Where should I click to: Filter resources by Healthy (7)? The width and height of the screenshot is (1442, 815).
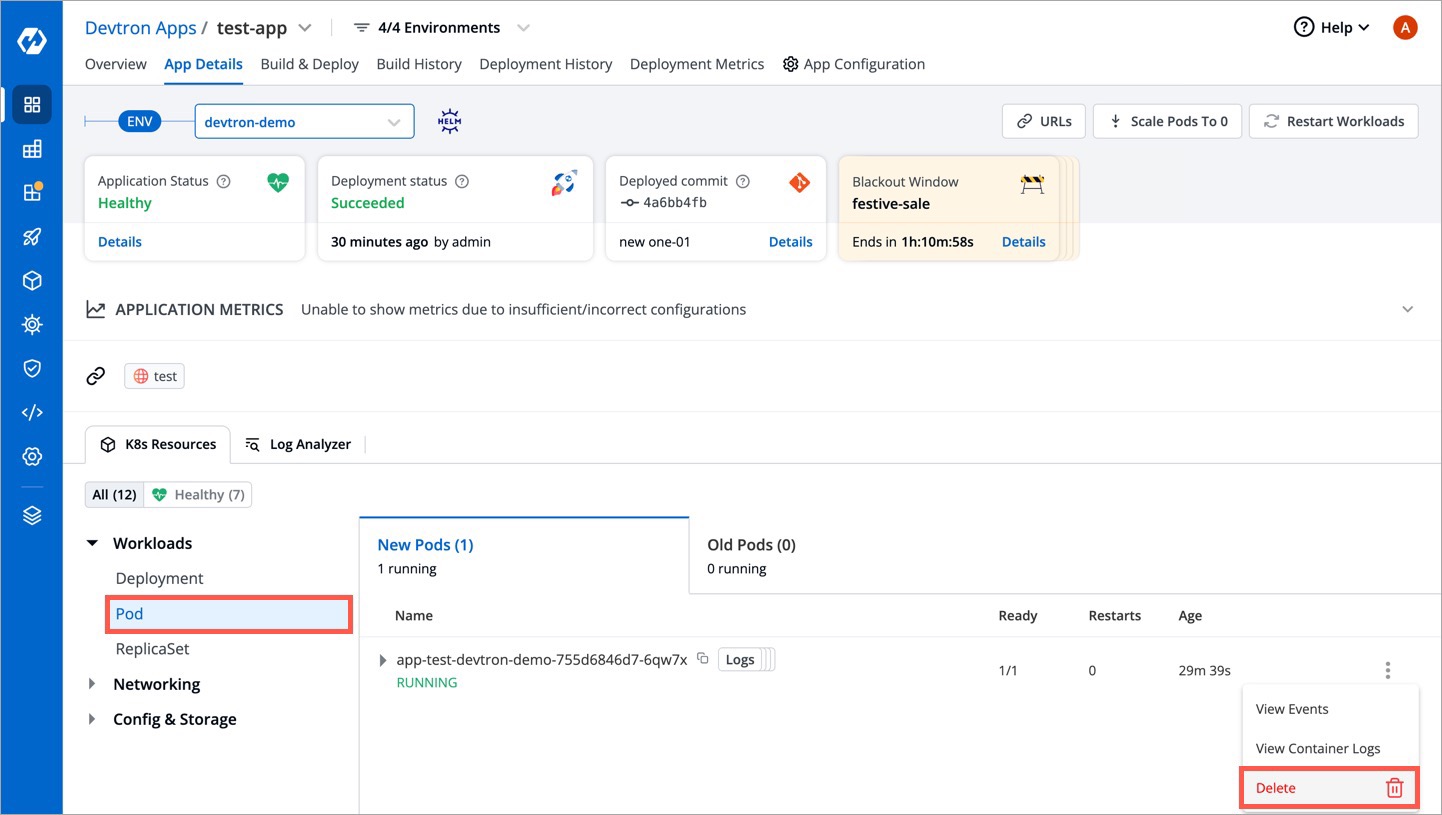pos(198,495)
